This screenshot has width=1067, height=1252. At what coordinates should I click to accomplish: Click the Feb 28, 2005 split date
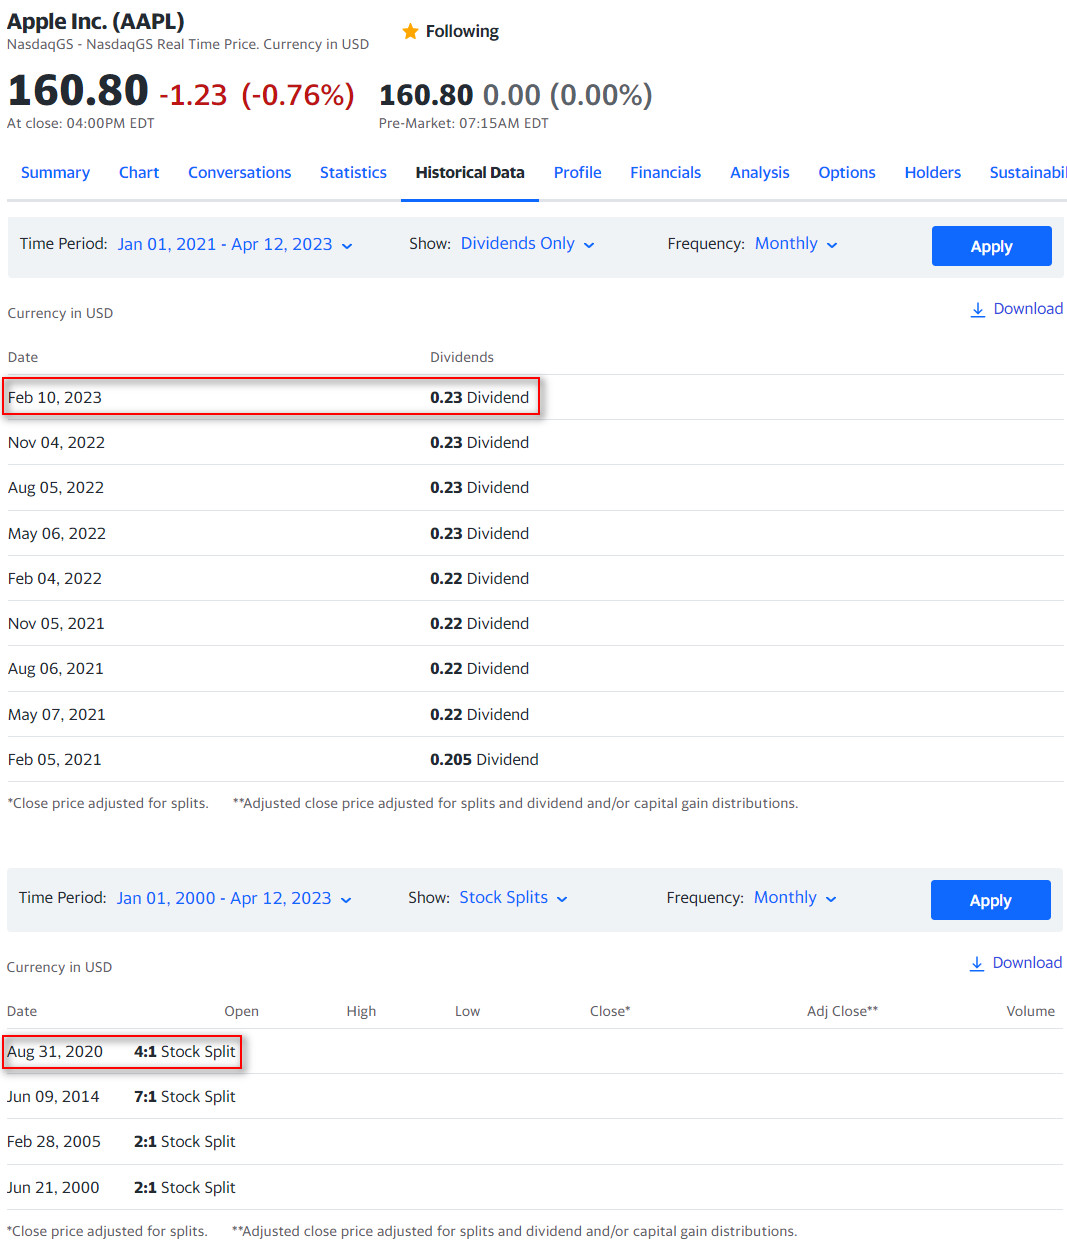click(x=54, y=1142)
